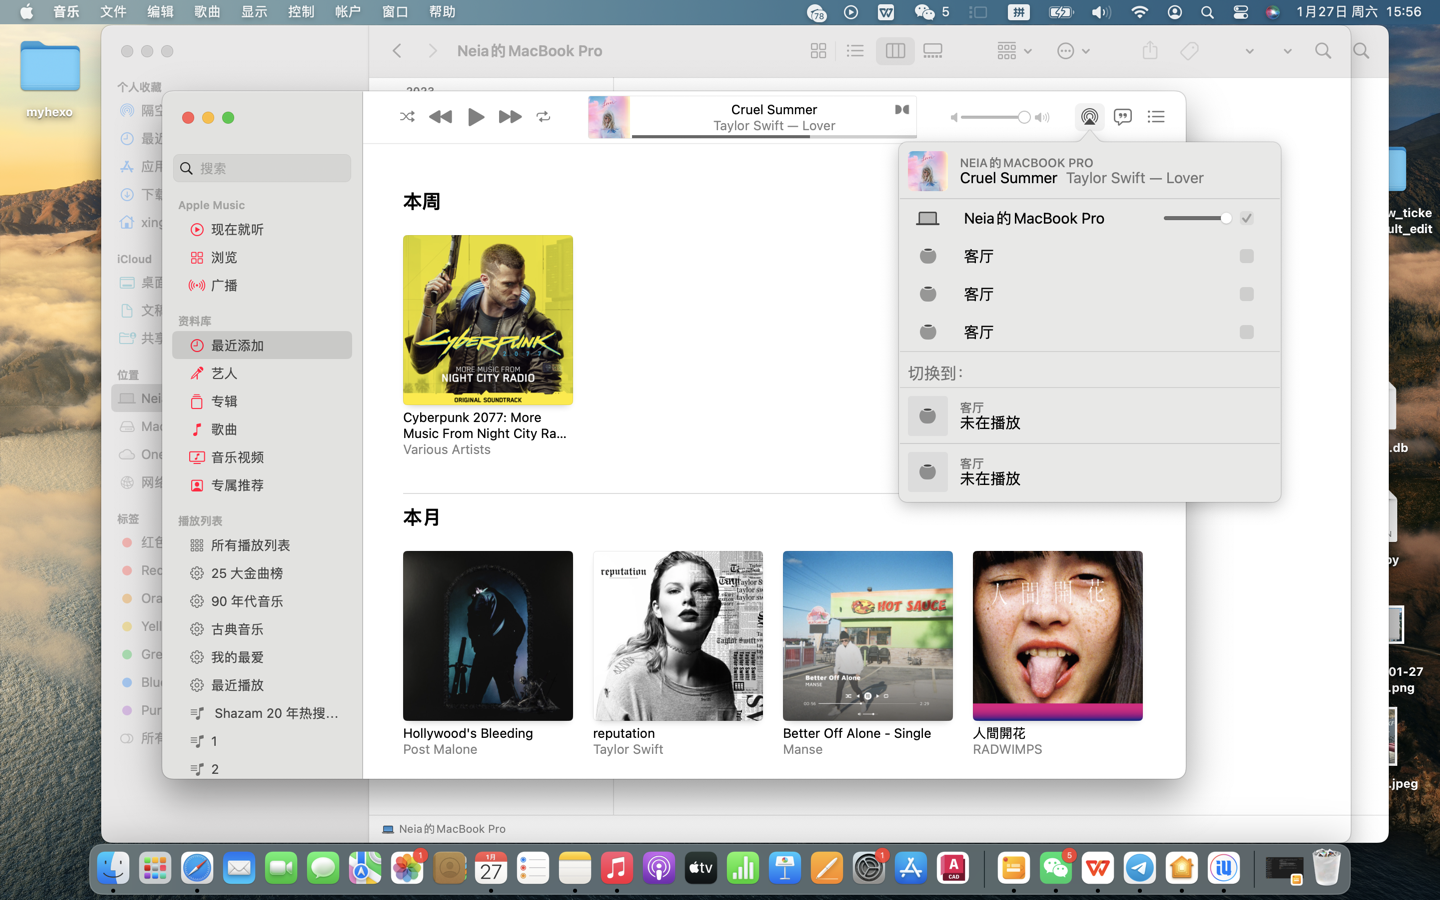
Task: Toggle shuffle in Music toolbar
Action: 407,117
